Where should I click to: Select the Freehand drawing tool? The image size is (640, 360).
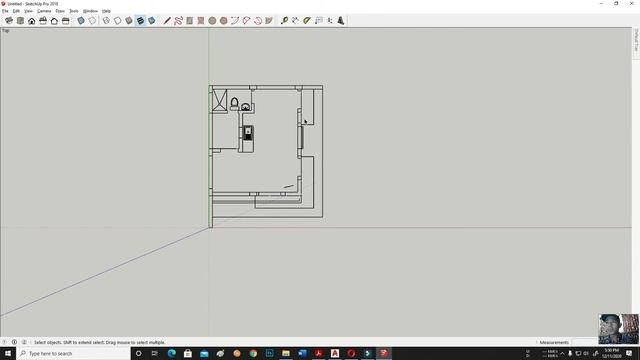[178, 20]
